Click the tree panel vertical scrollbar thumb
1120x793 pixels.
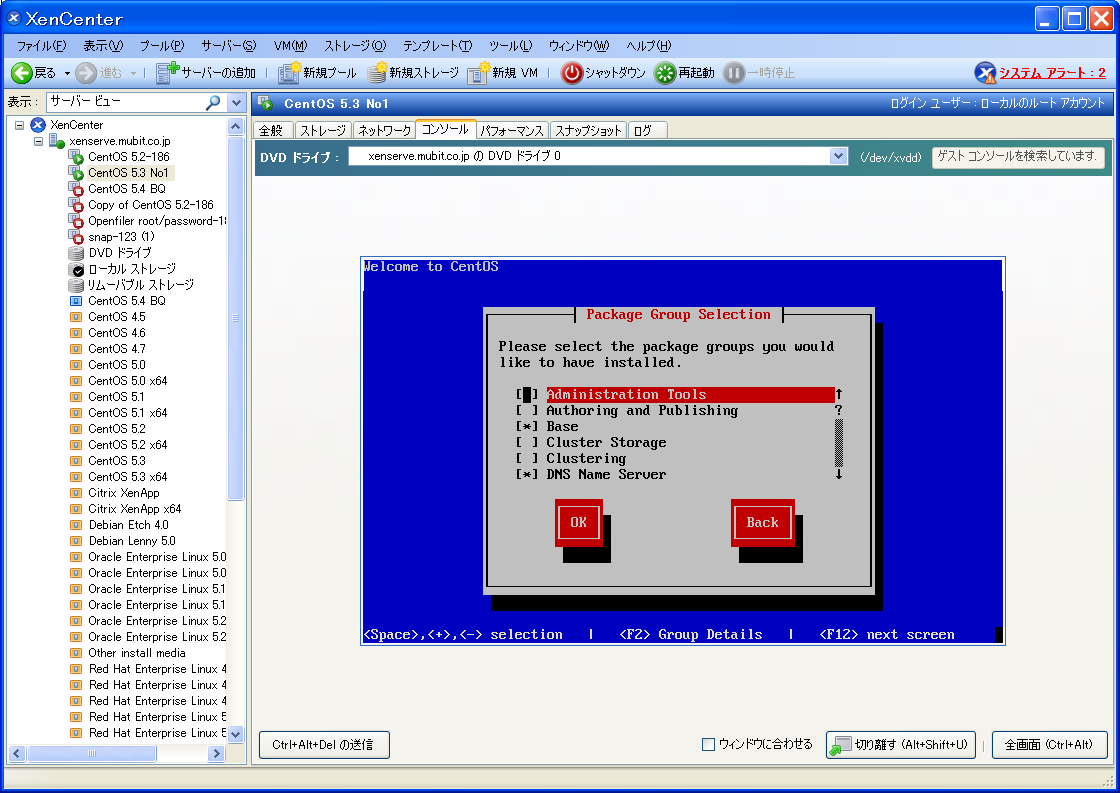click(x=236, y=318)
